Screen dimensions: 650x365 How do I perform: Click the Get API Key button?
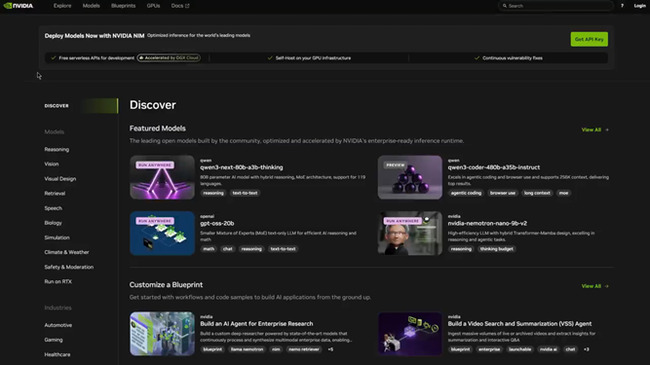click(x=589, y=39)
